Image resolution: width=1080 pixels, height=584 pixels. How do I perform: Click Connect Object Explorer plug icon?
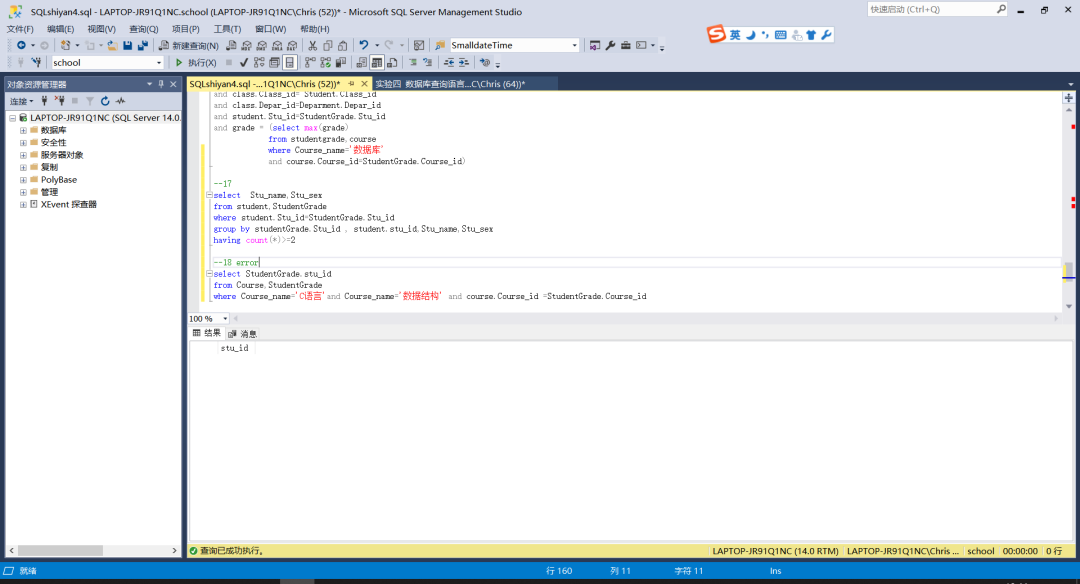point(44,101)
